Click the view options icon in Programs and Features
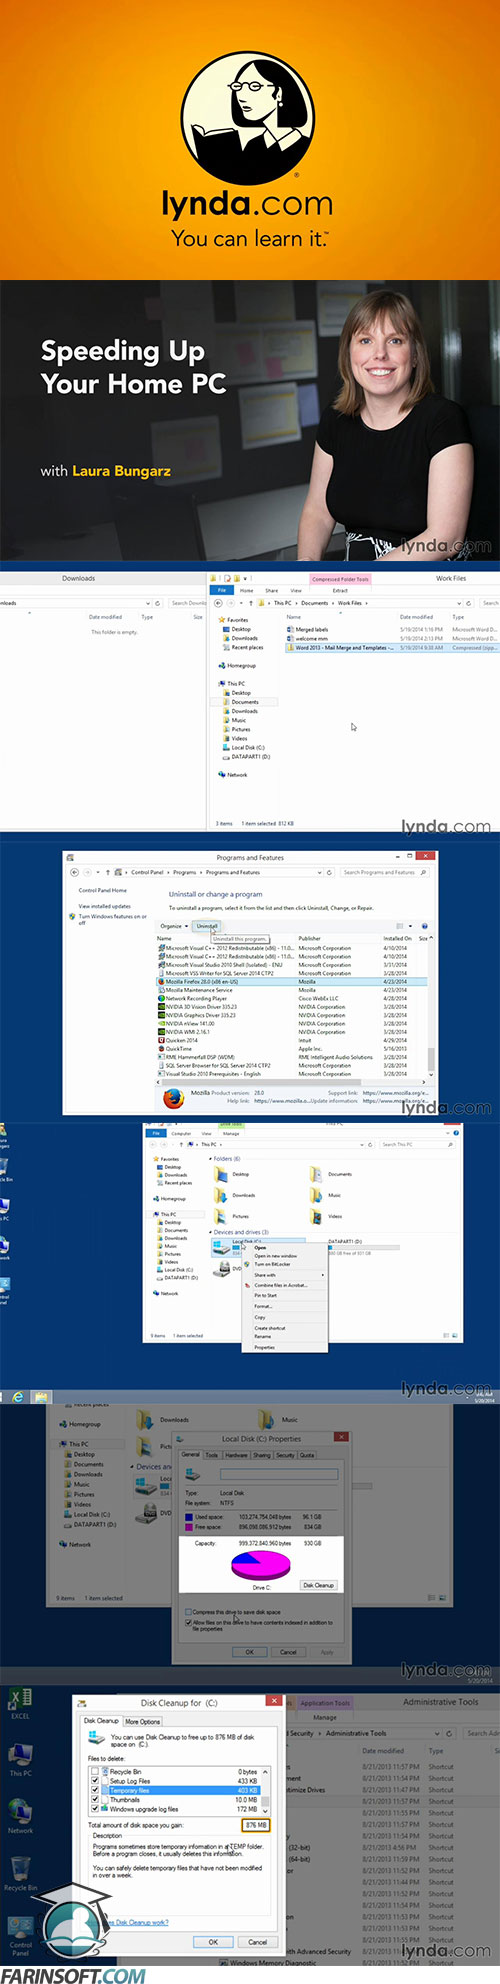This screenshot has width=500, height=1984. click(400, 926)
